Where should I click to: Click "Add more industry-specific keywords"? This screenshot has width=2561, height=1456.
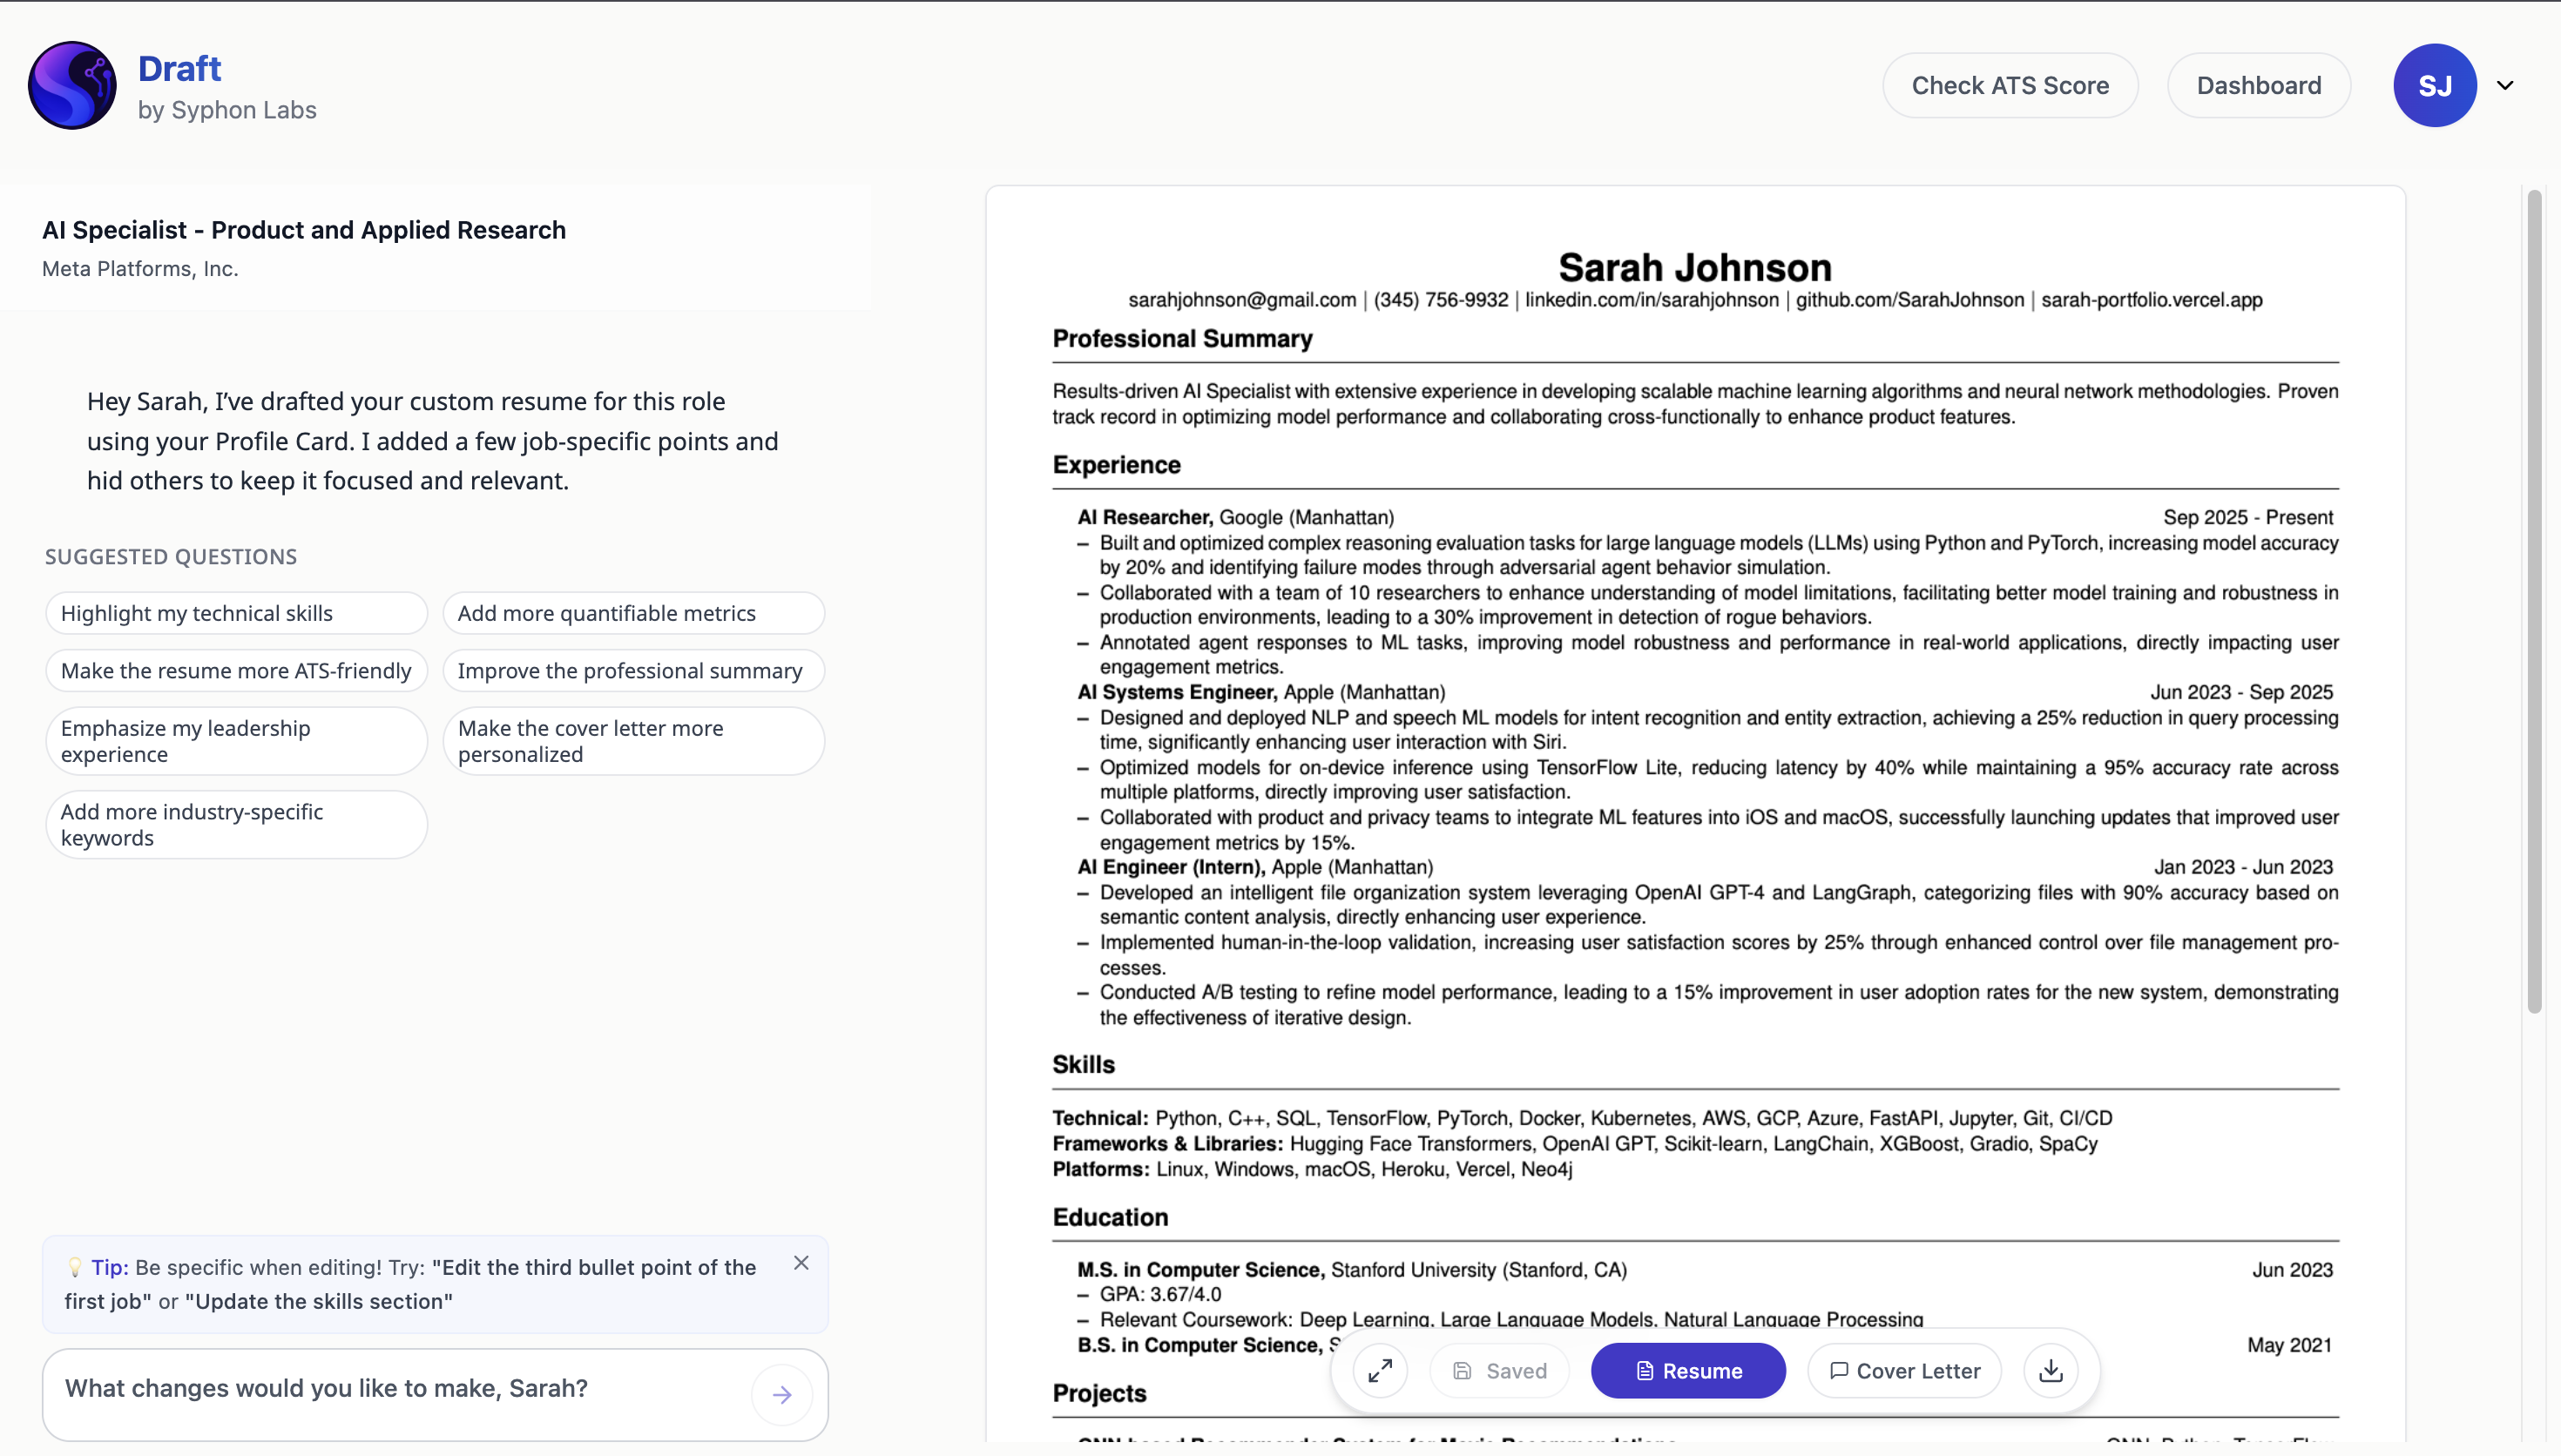coord(235,823)
